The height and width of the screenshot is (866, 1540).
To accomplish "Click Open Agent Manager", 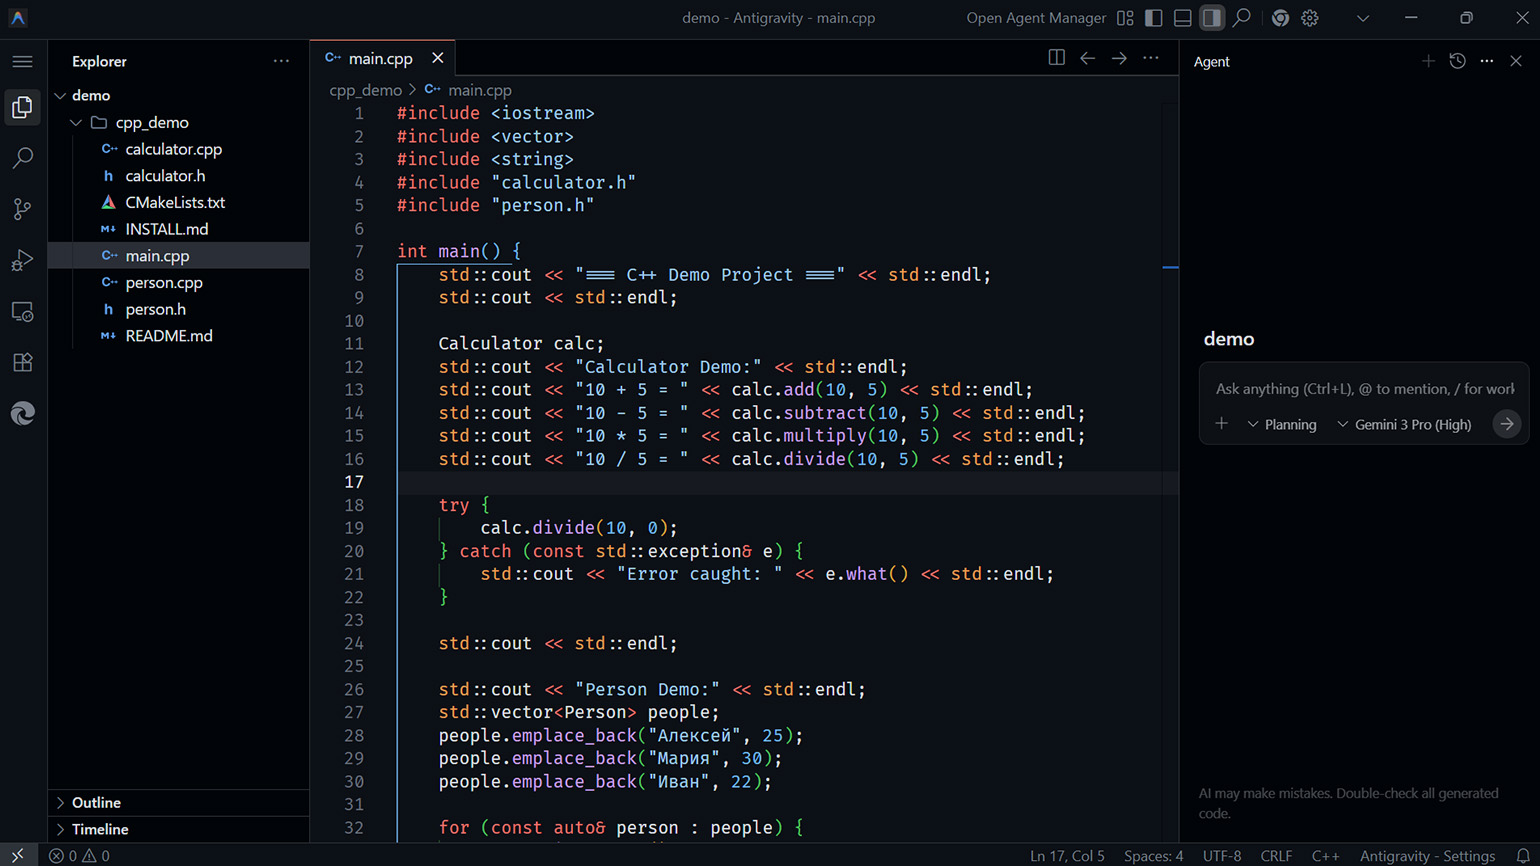I will (x=1035, y=18).
